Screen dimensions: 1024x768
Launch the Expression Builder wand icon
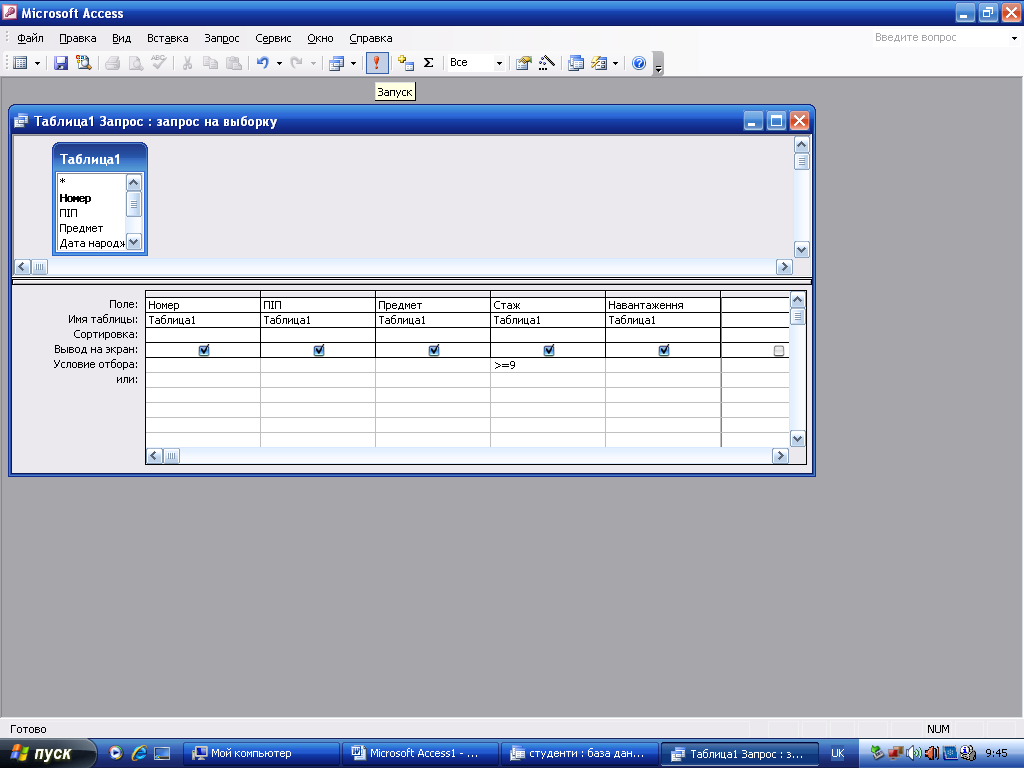tap(547, 63)
